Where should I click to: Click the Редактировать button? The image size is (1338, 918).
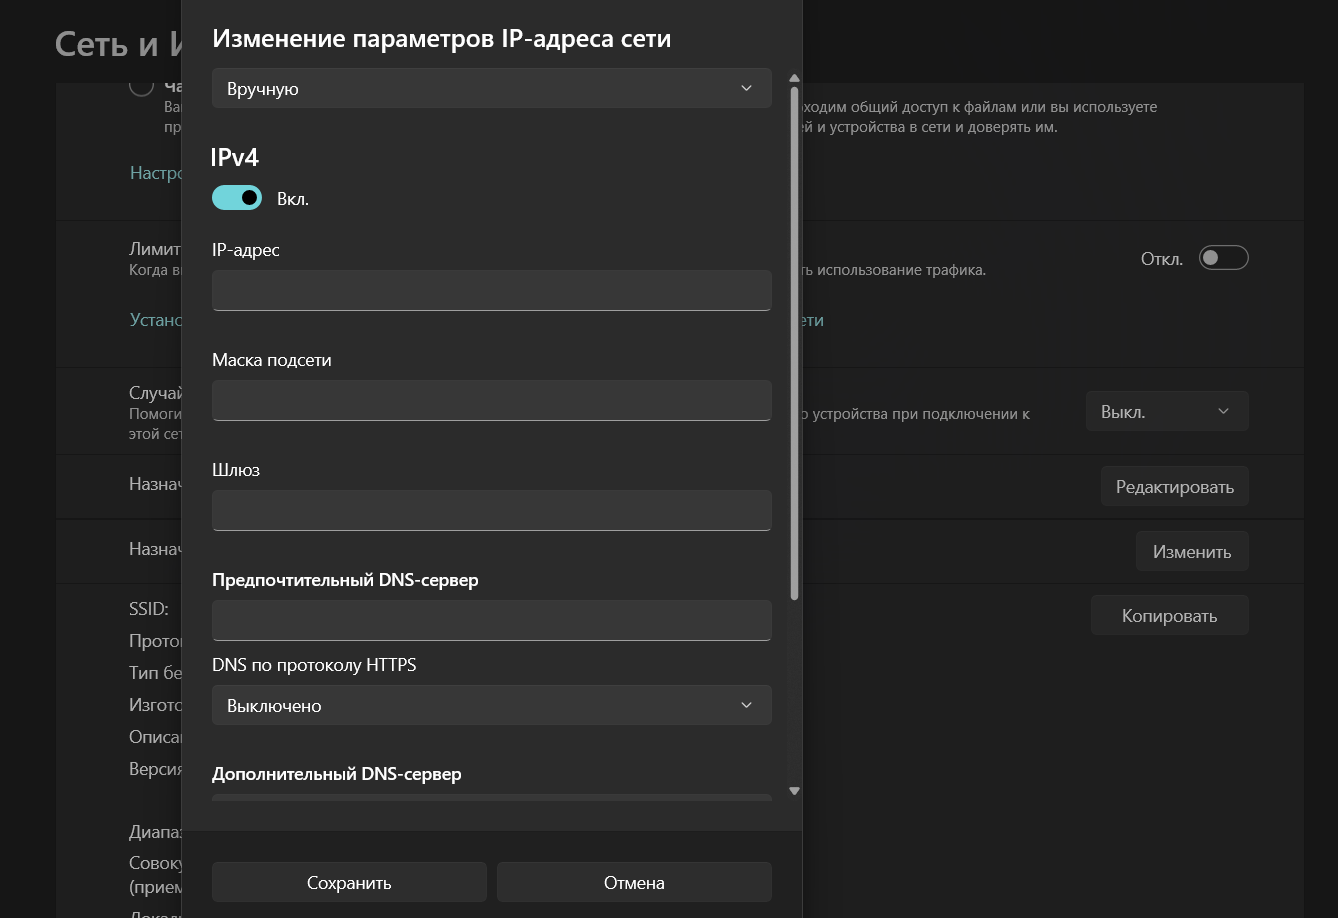[x=1175, y=487]
